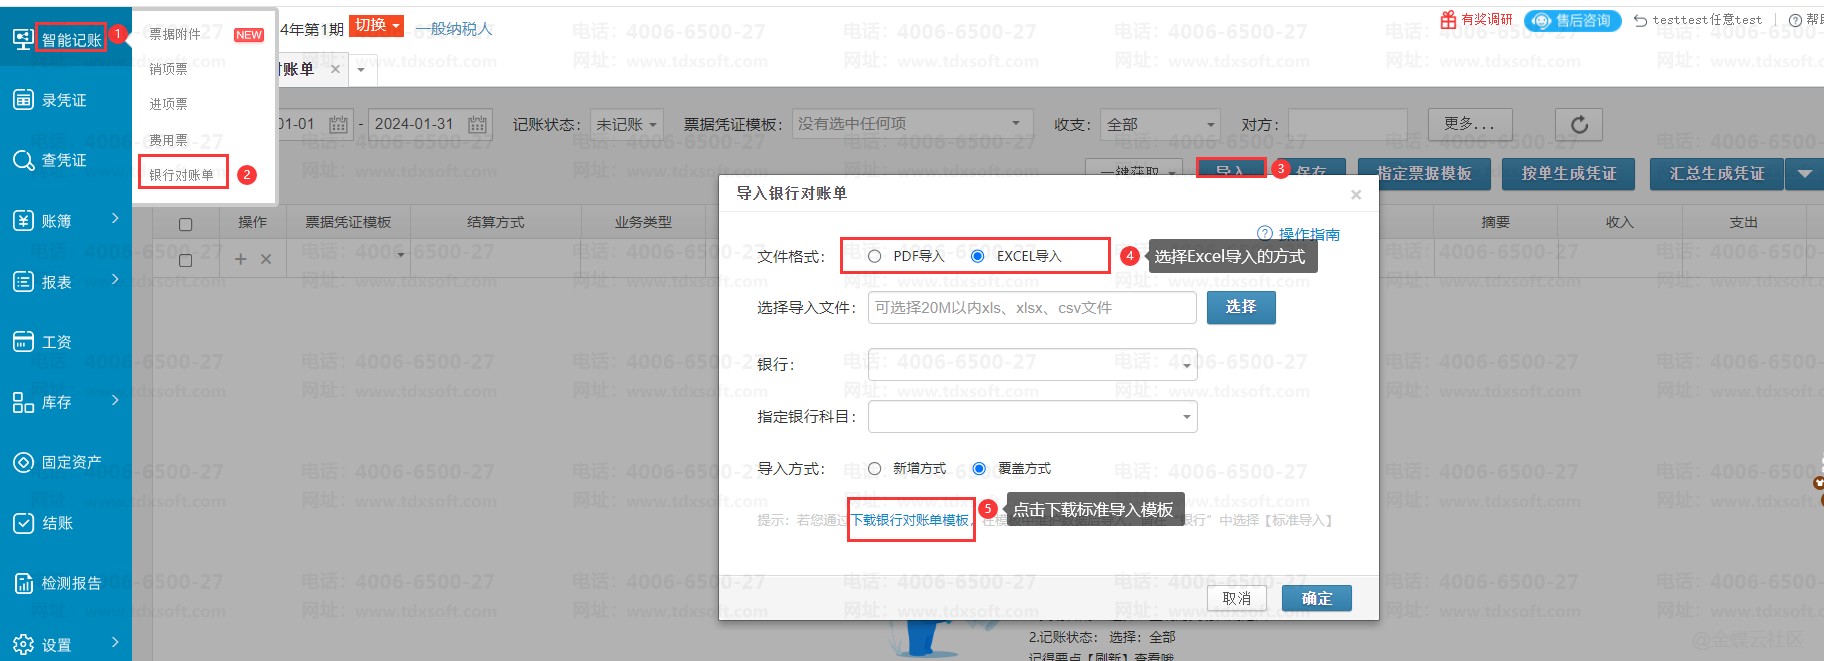Tick the select-all checkbox in table header

(185, 224)
